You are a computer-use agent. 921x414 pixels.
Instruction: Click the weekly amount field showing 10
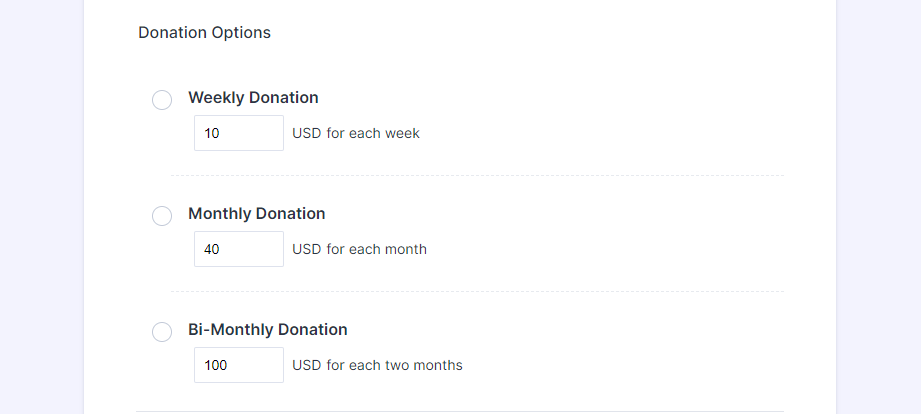pos(239,133)
